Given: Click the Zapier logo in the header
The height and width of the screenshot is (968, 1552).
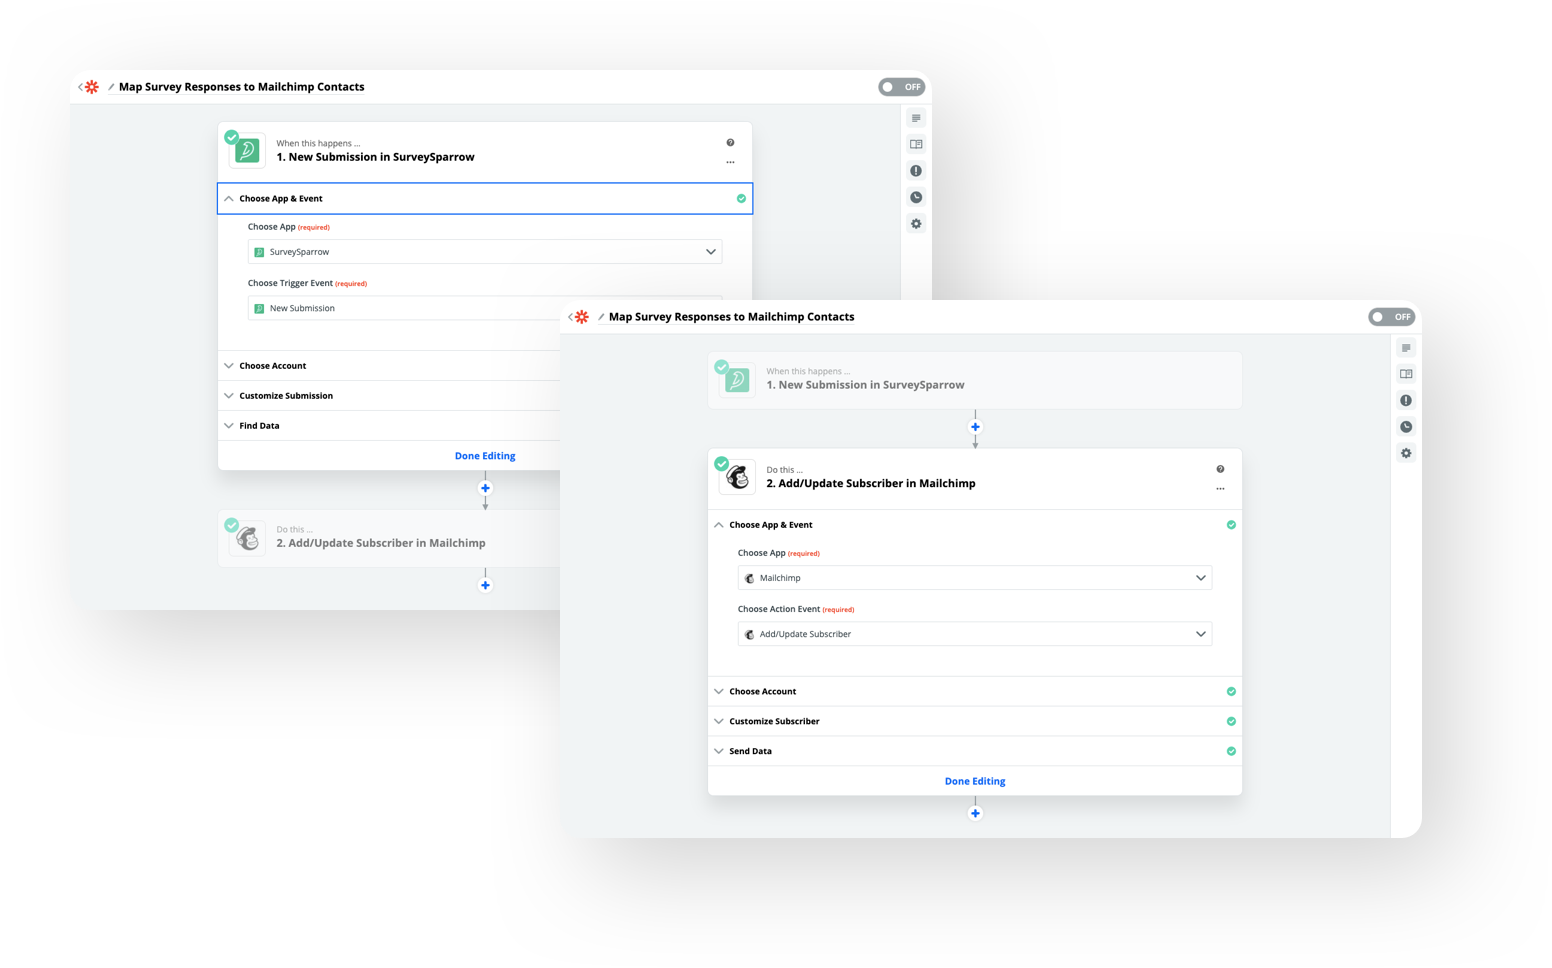Looking at the screenshot, I should [582, 316].
